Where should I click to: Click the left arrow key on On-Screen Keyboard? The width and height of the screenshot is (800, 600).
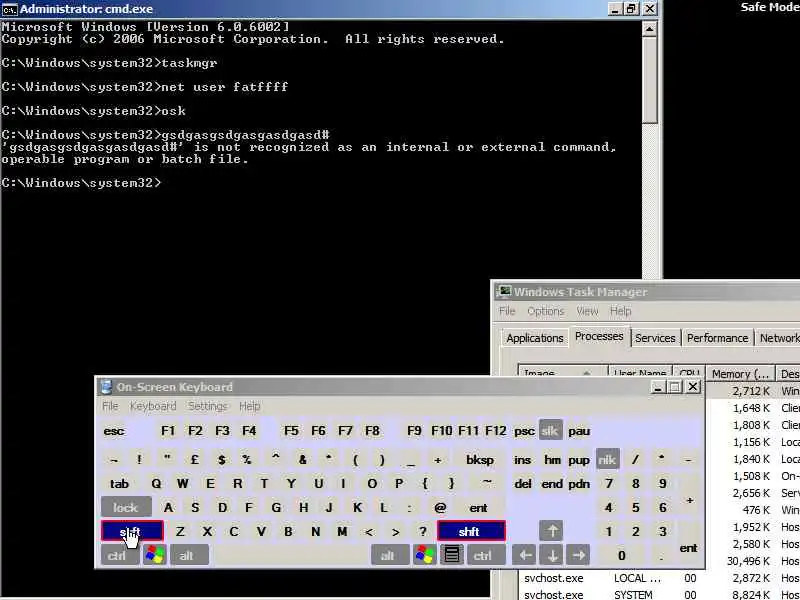pyautogui.click(x=524, y=555)
